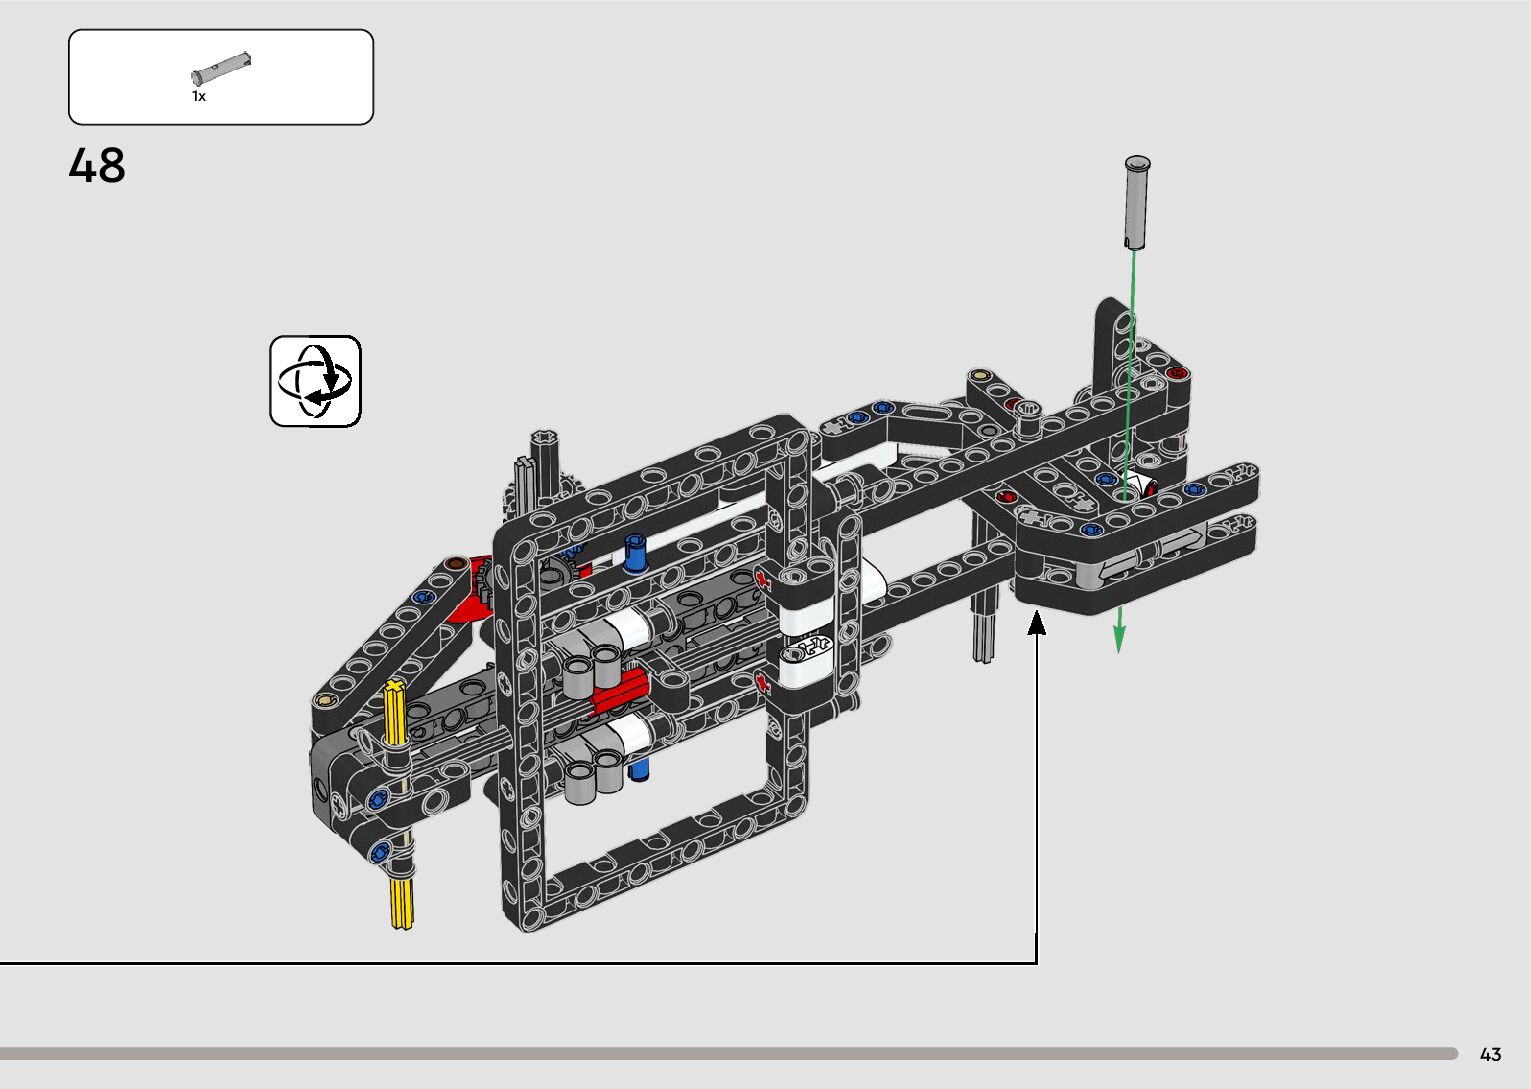Click the blue pin below the gray connectors
The height and width of the screenshot is (1089, 1531).
(639, 768)
